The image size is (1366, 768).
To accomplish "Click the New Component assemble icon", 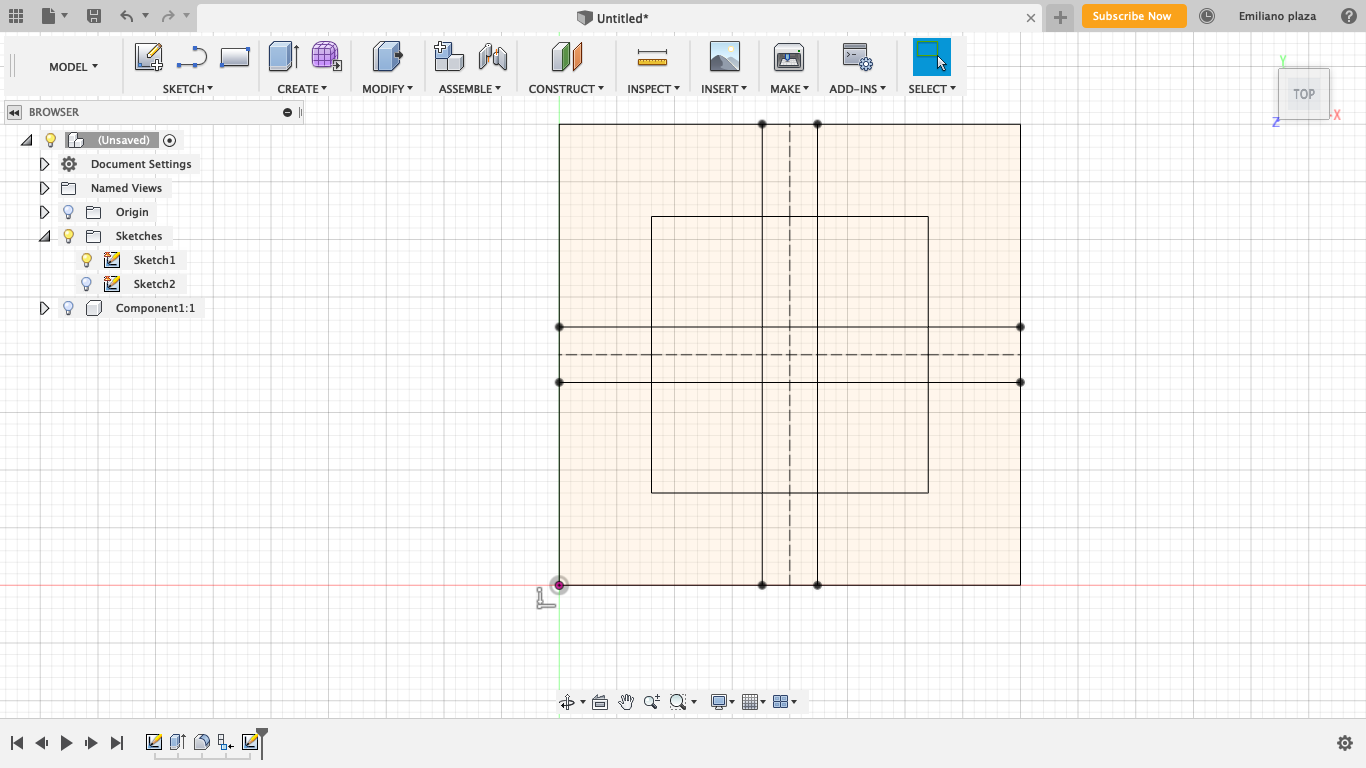I will tap(449, 57).
